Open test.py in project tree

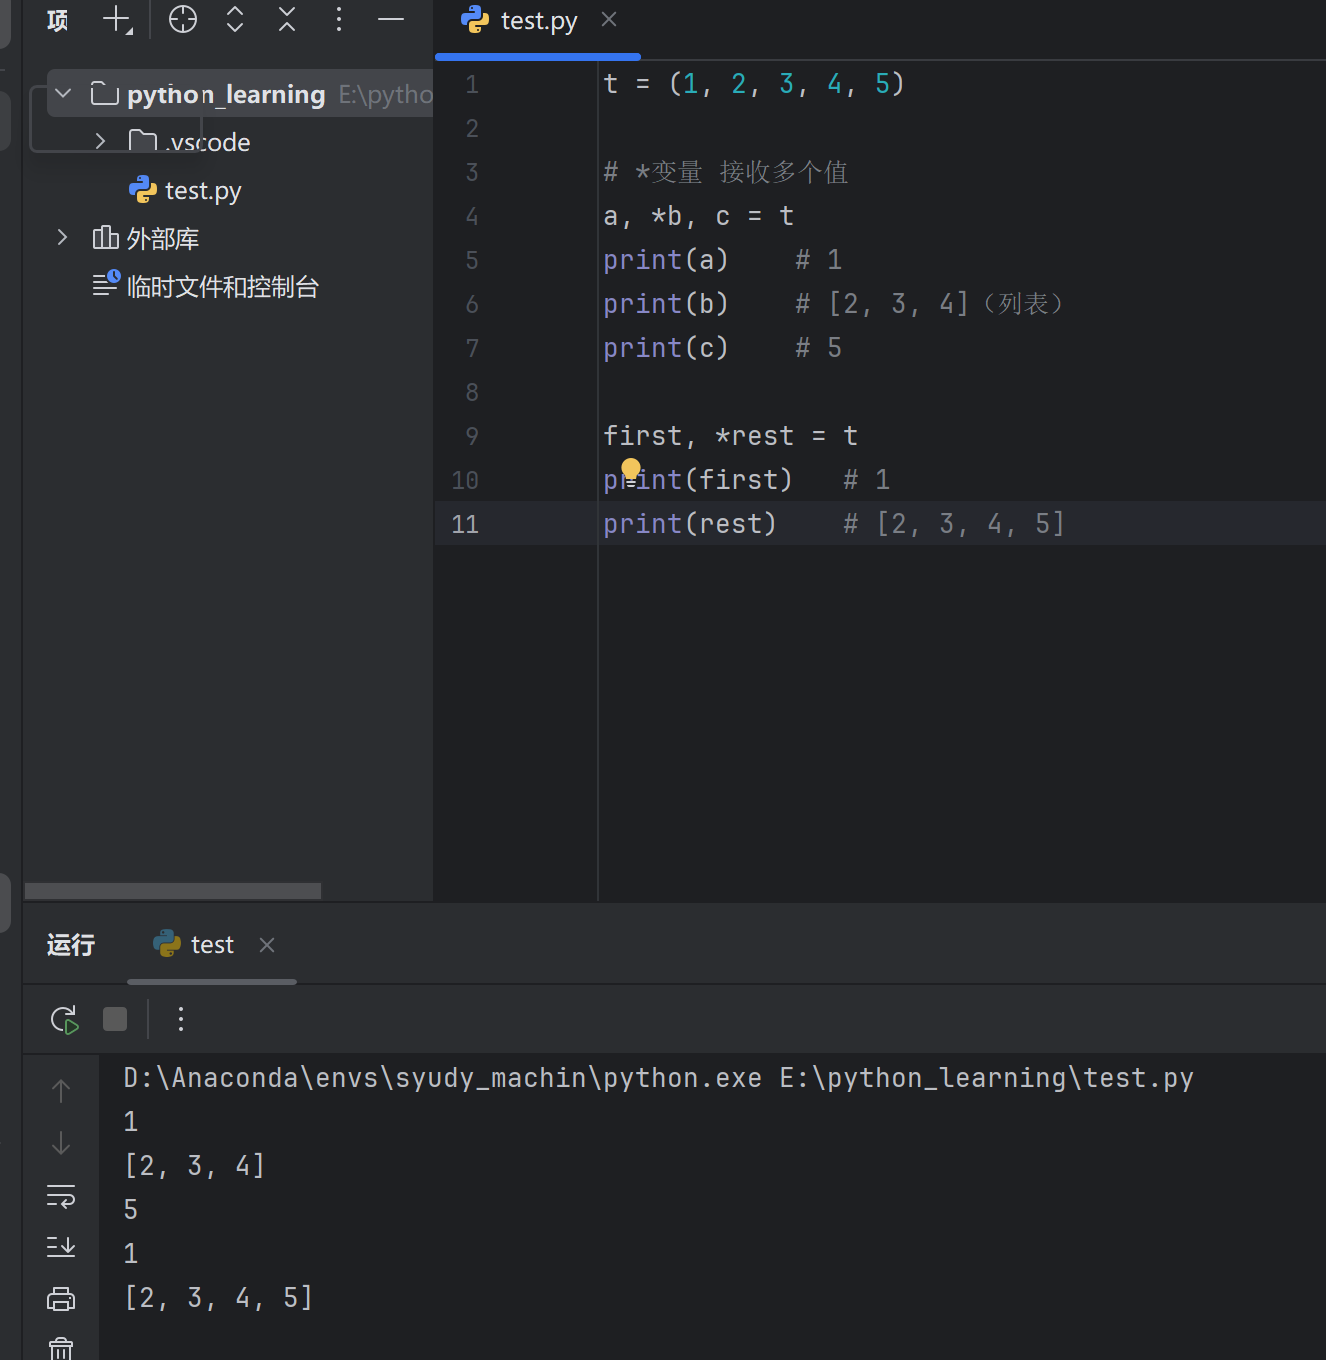click(203, 190)
